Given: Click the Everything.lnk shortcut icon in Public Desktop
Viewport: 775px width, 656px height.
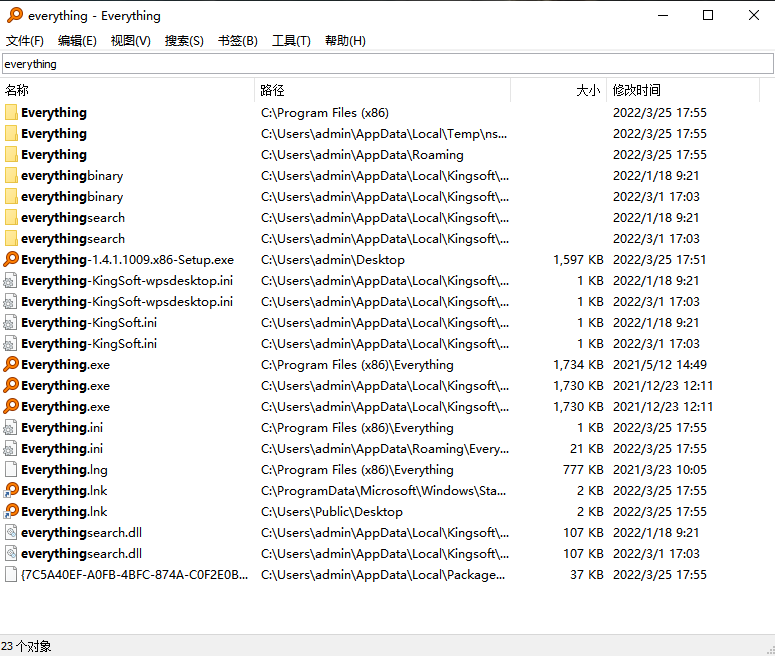Looking at the screenshot, I should click(11, 512).
